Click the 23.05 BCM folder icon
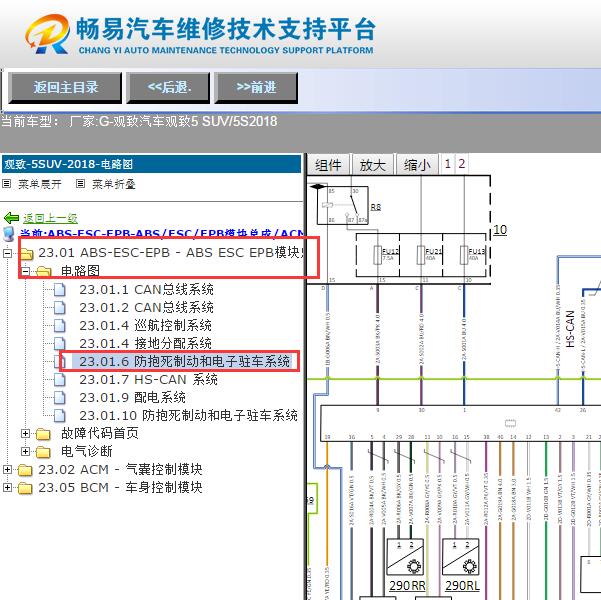This screenshot has width=601, height=600. coord(25,488)
